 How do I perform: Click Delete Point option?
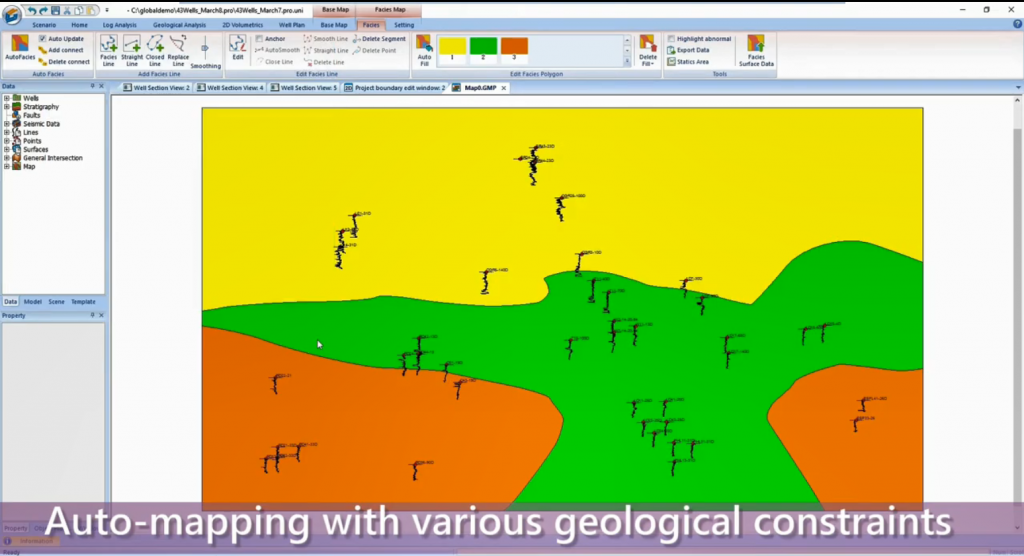[x=374, y=50]
